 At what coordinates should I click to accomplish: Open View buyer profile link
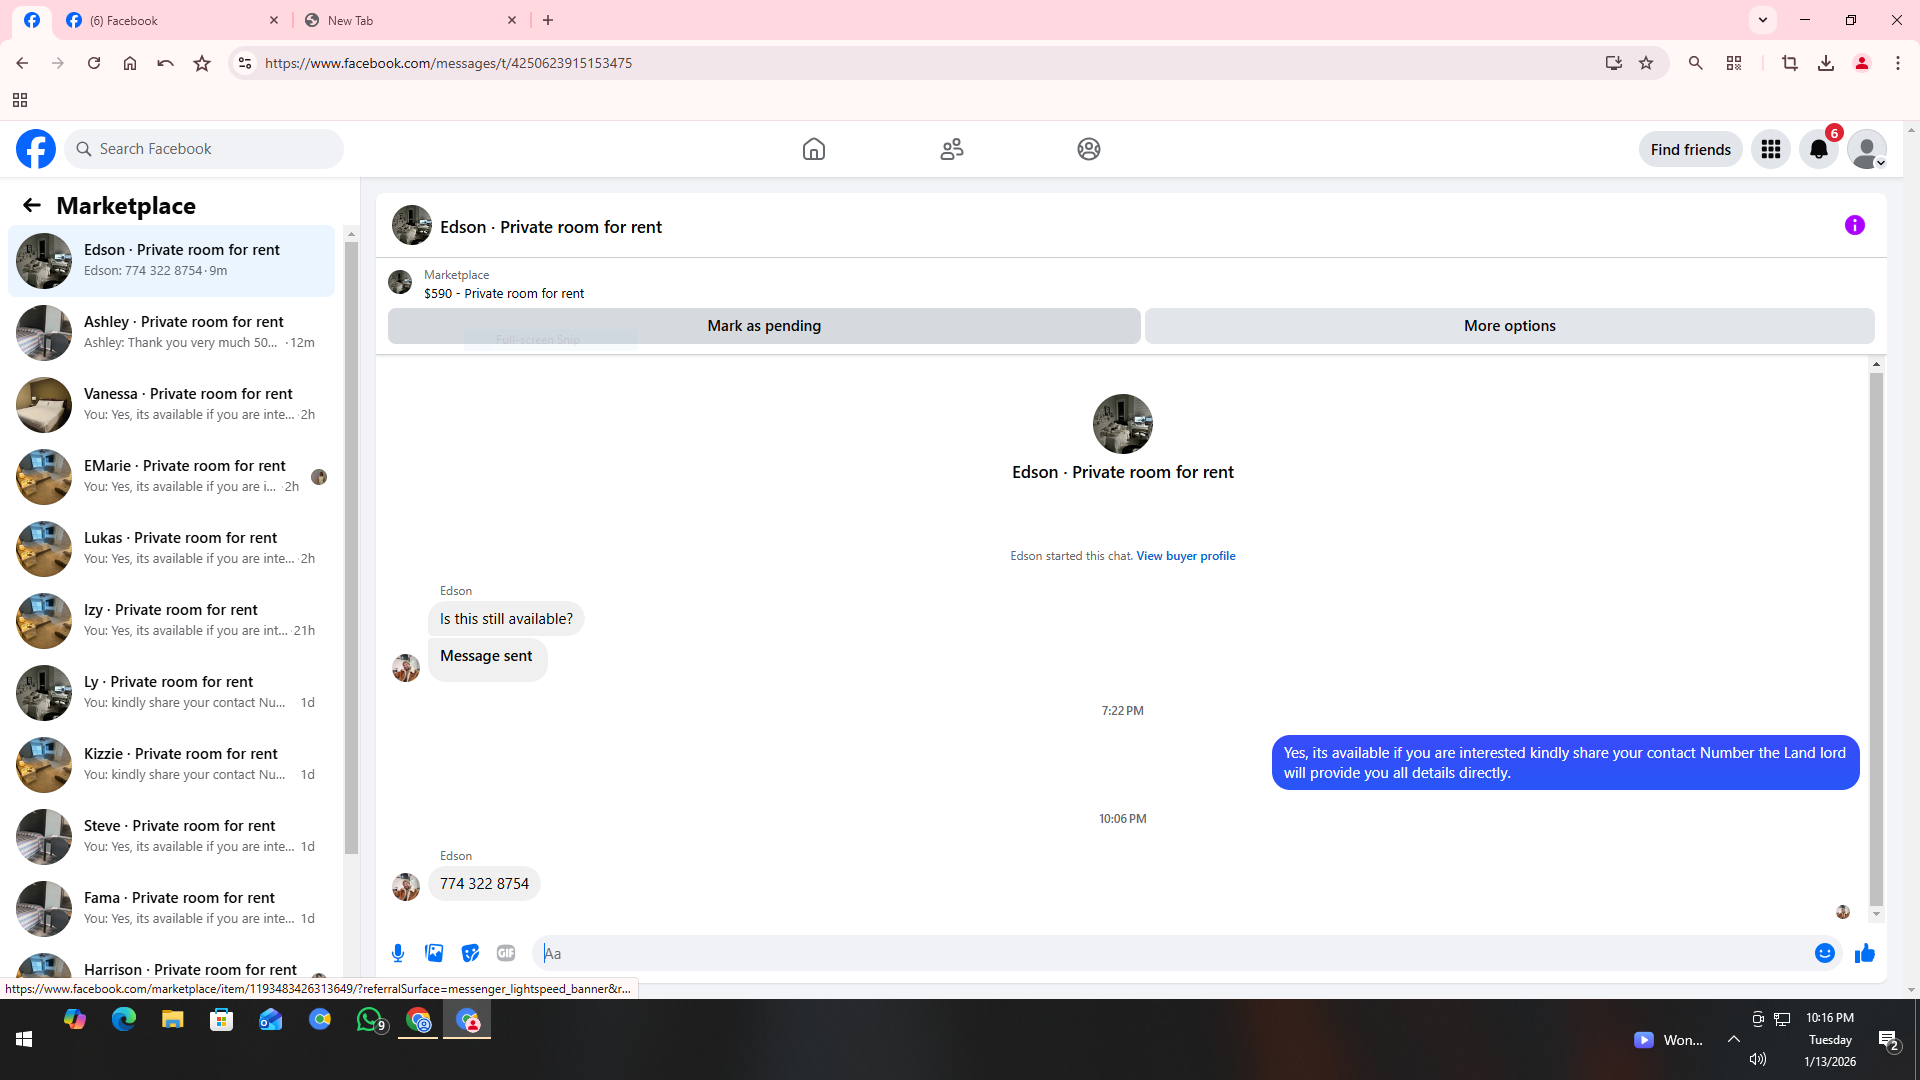click(x=1185, y=556)
